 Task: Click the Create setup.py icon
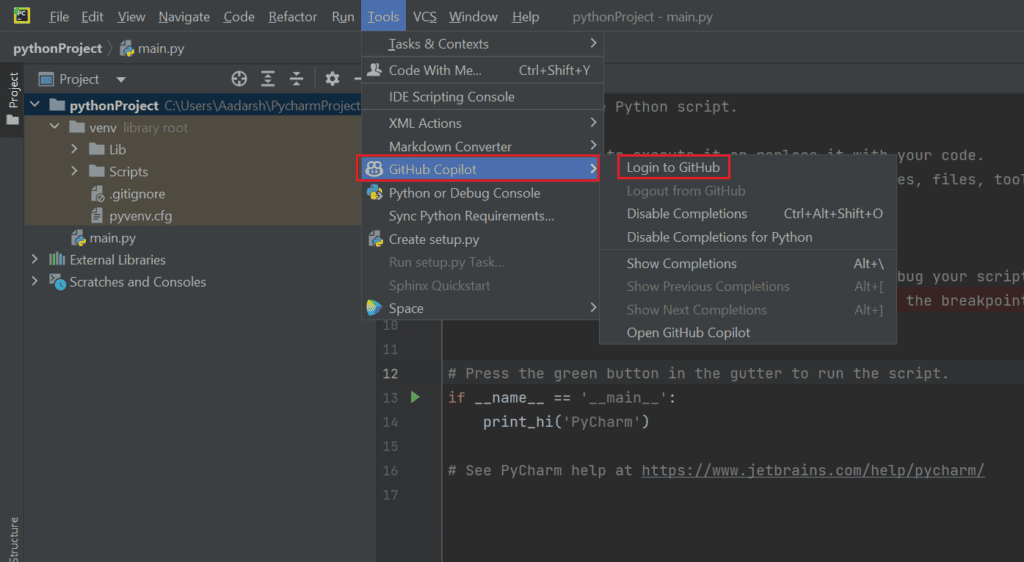375,239
